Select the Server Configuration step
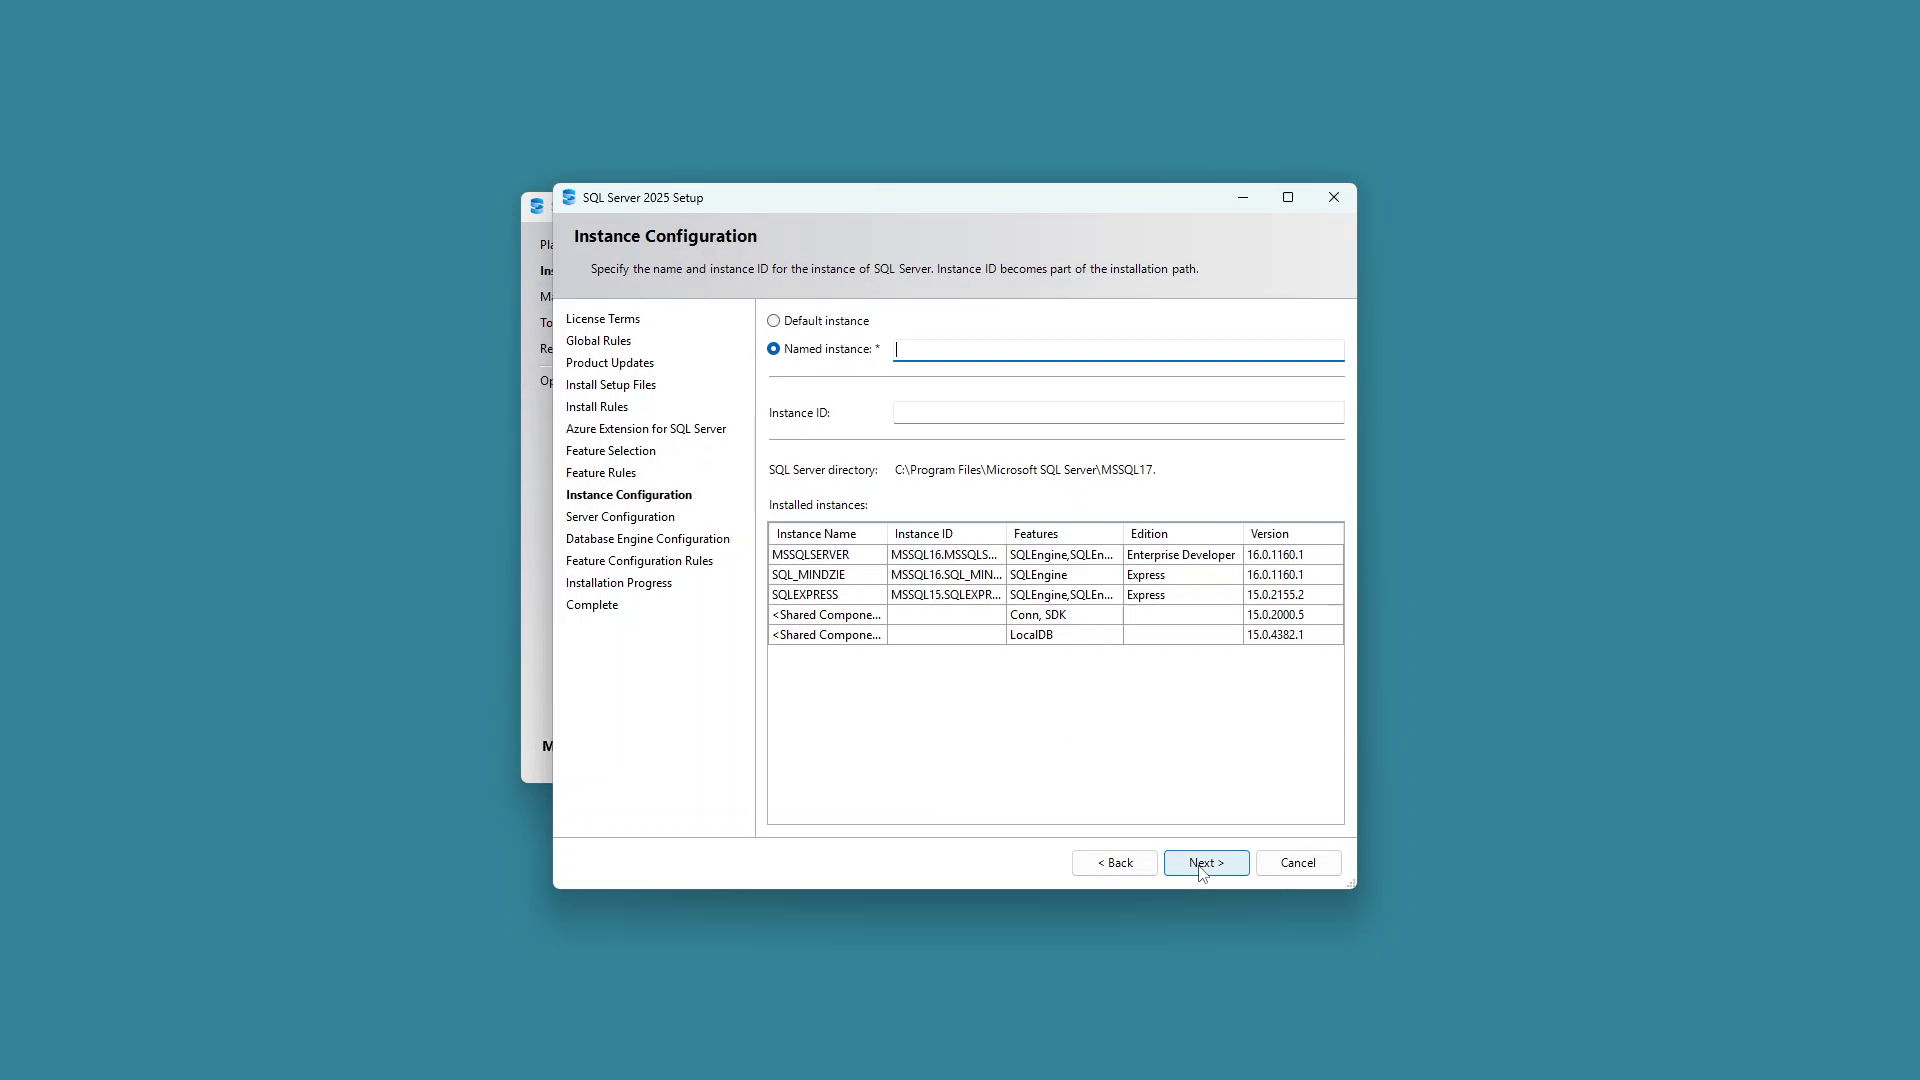1920x1080 pixels. [x=620, y=517]
